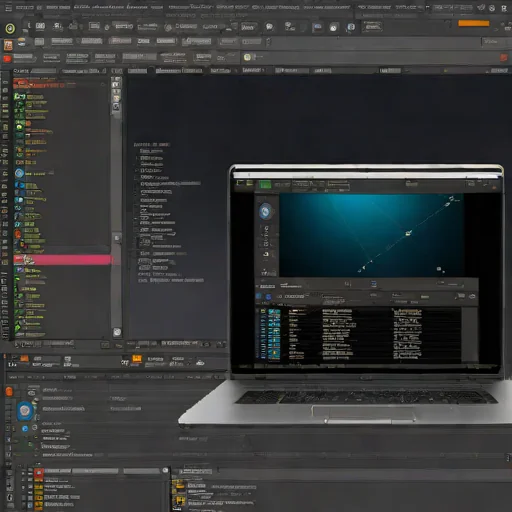Click the orange square icon in the lower middle toolbar

(137, 359)
